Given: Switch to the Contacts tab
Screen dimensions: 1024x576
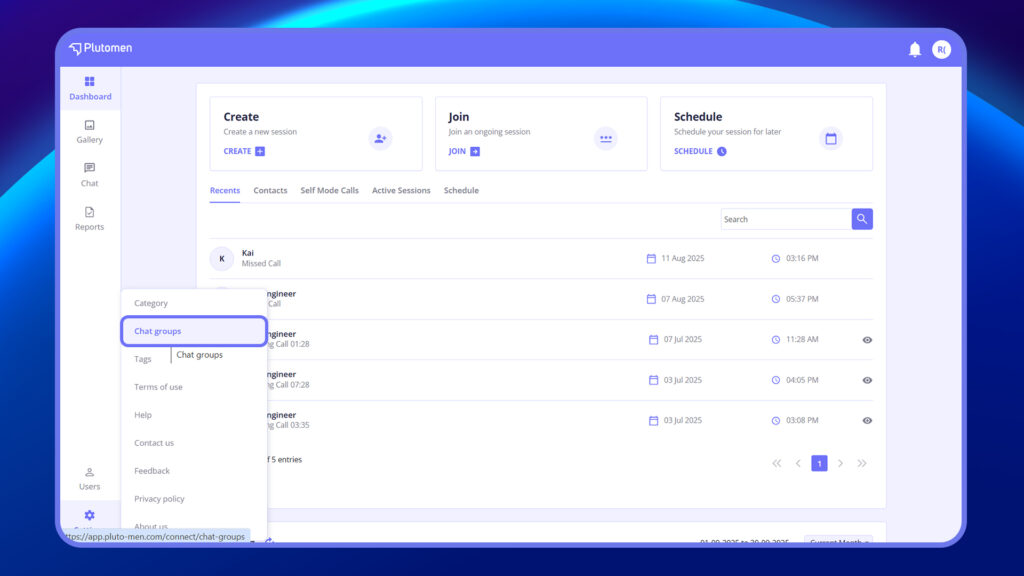Looking at the screenshot, I should click(x=270, y=191).
